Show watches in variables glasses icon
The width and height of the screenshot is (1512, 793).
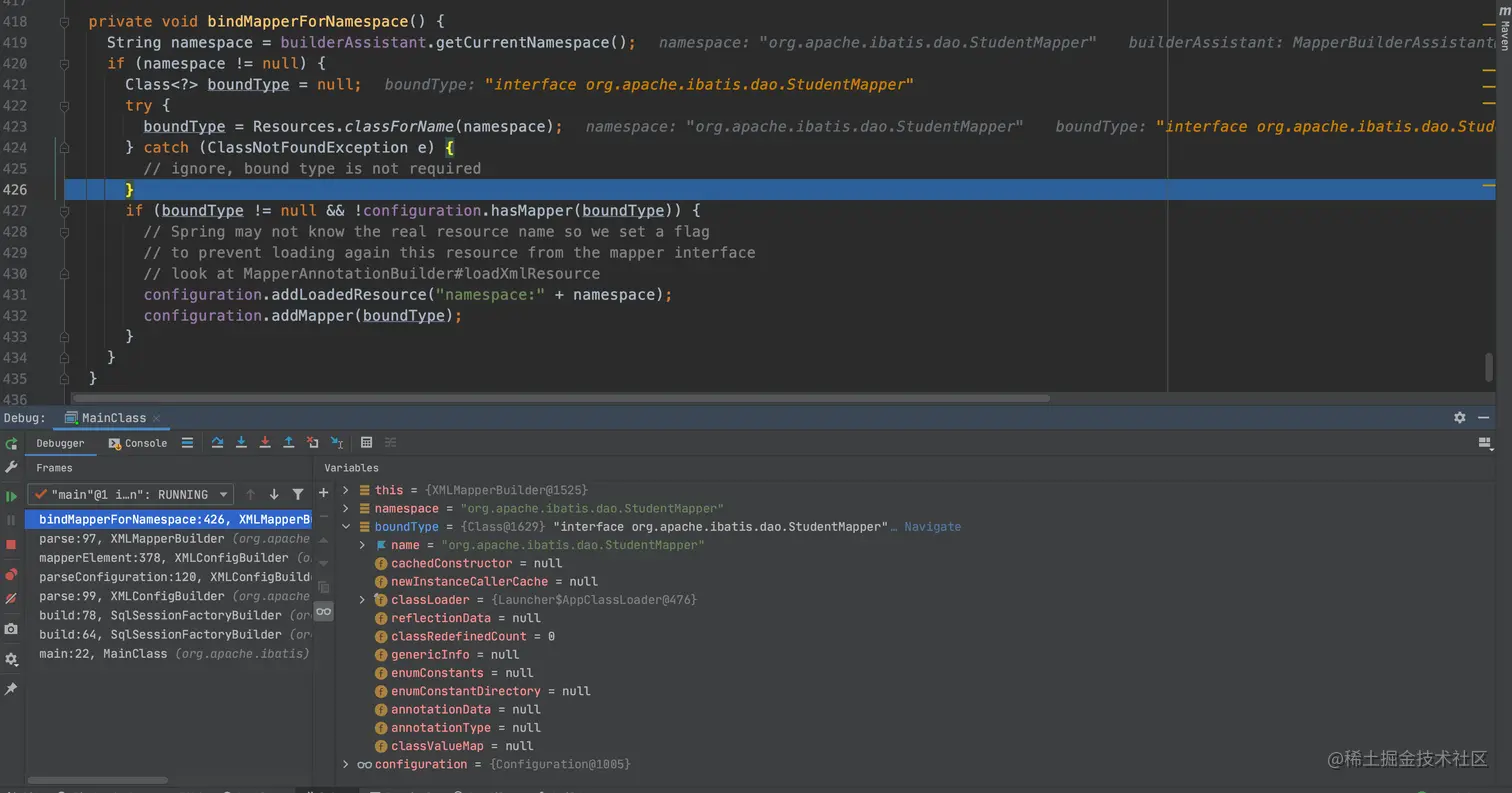[323, 611]
